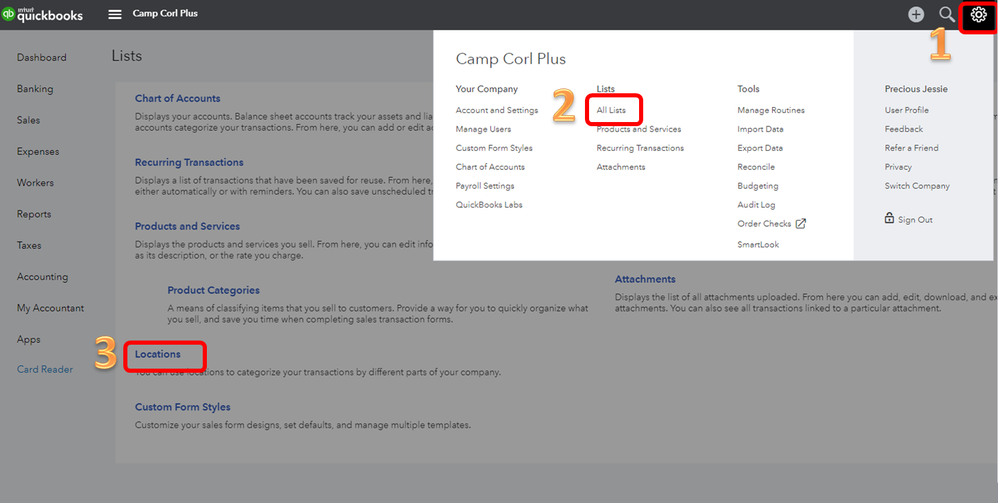The width and height of the screenshot is (998, 503).
Task: Open Payroll Settings in gear menu
Action: pyautogui.click(x=484, y=186)
